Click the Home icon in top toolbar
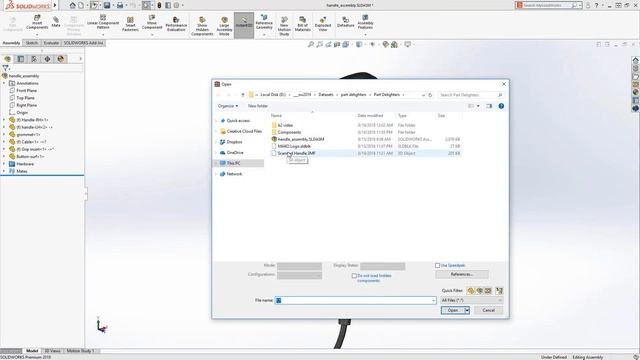This screenshot has height=360, width=640. point(72,5)
